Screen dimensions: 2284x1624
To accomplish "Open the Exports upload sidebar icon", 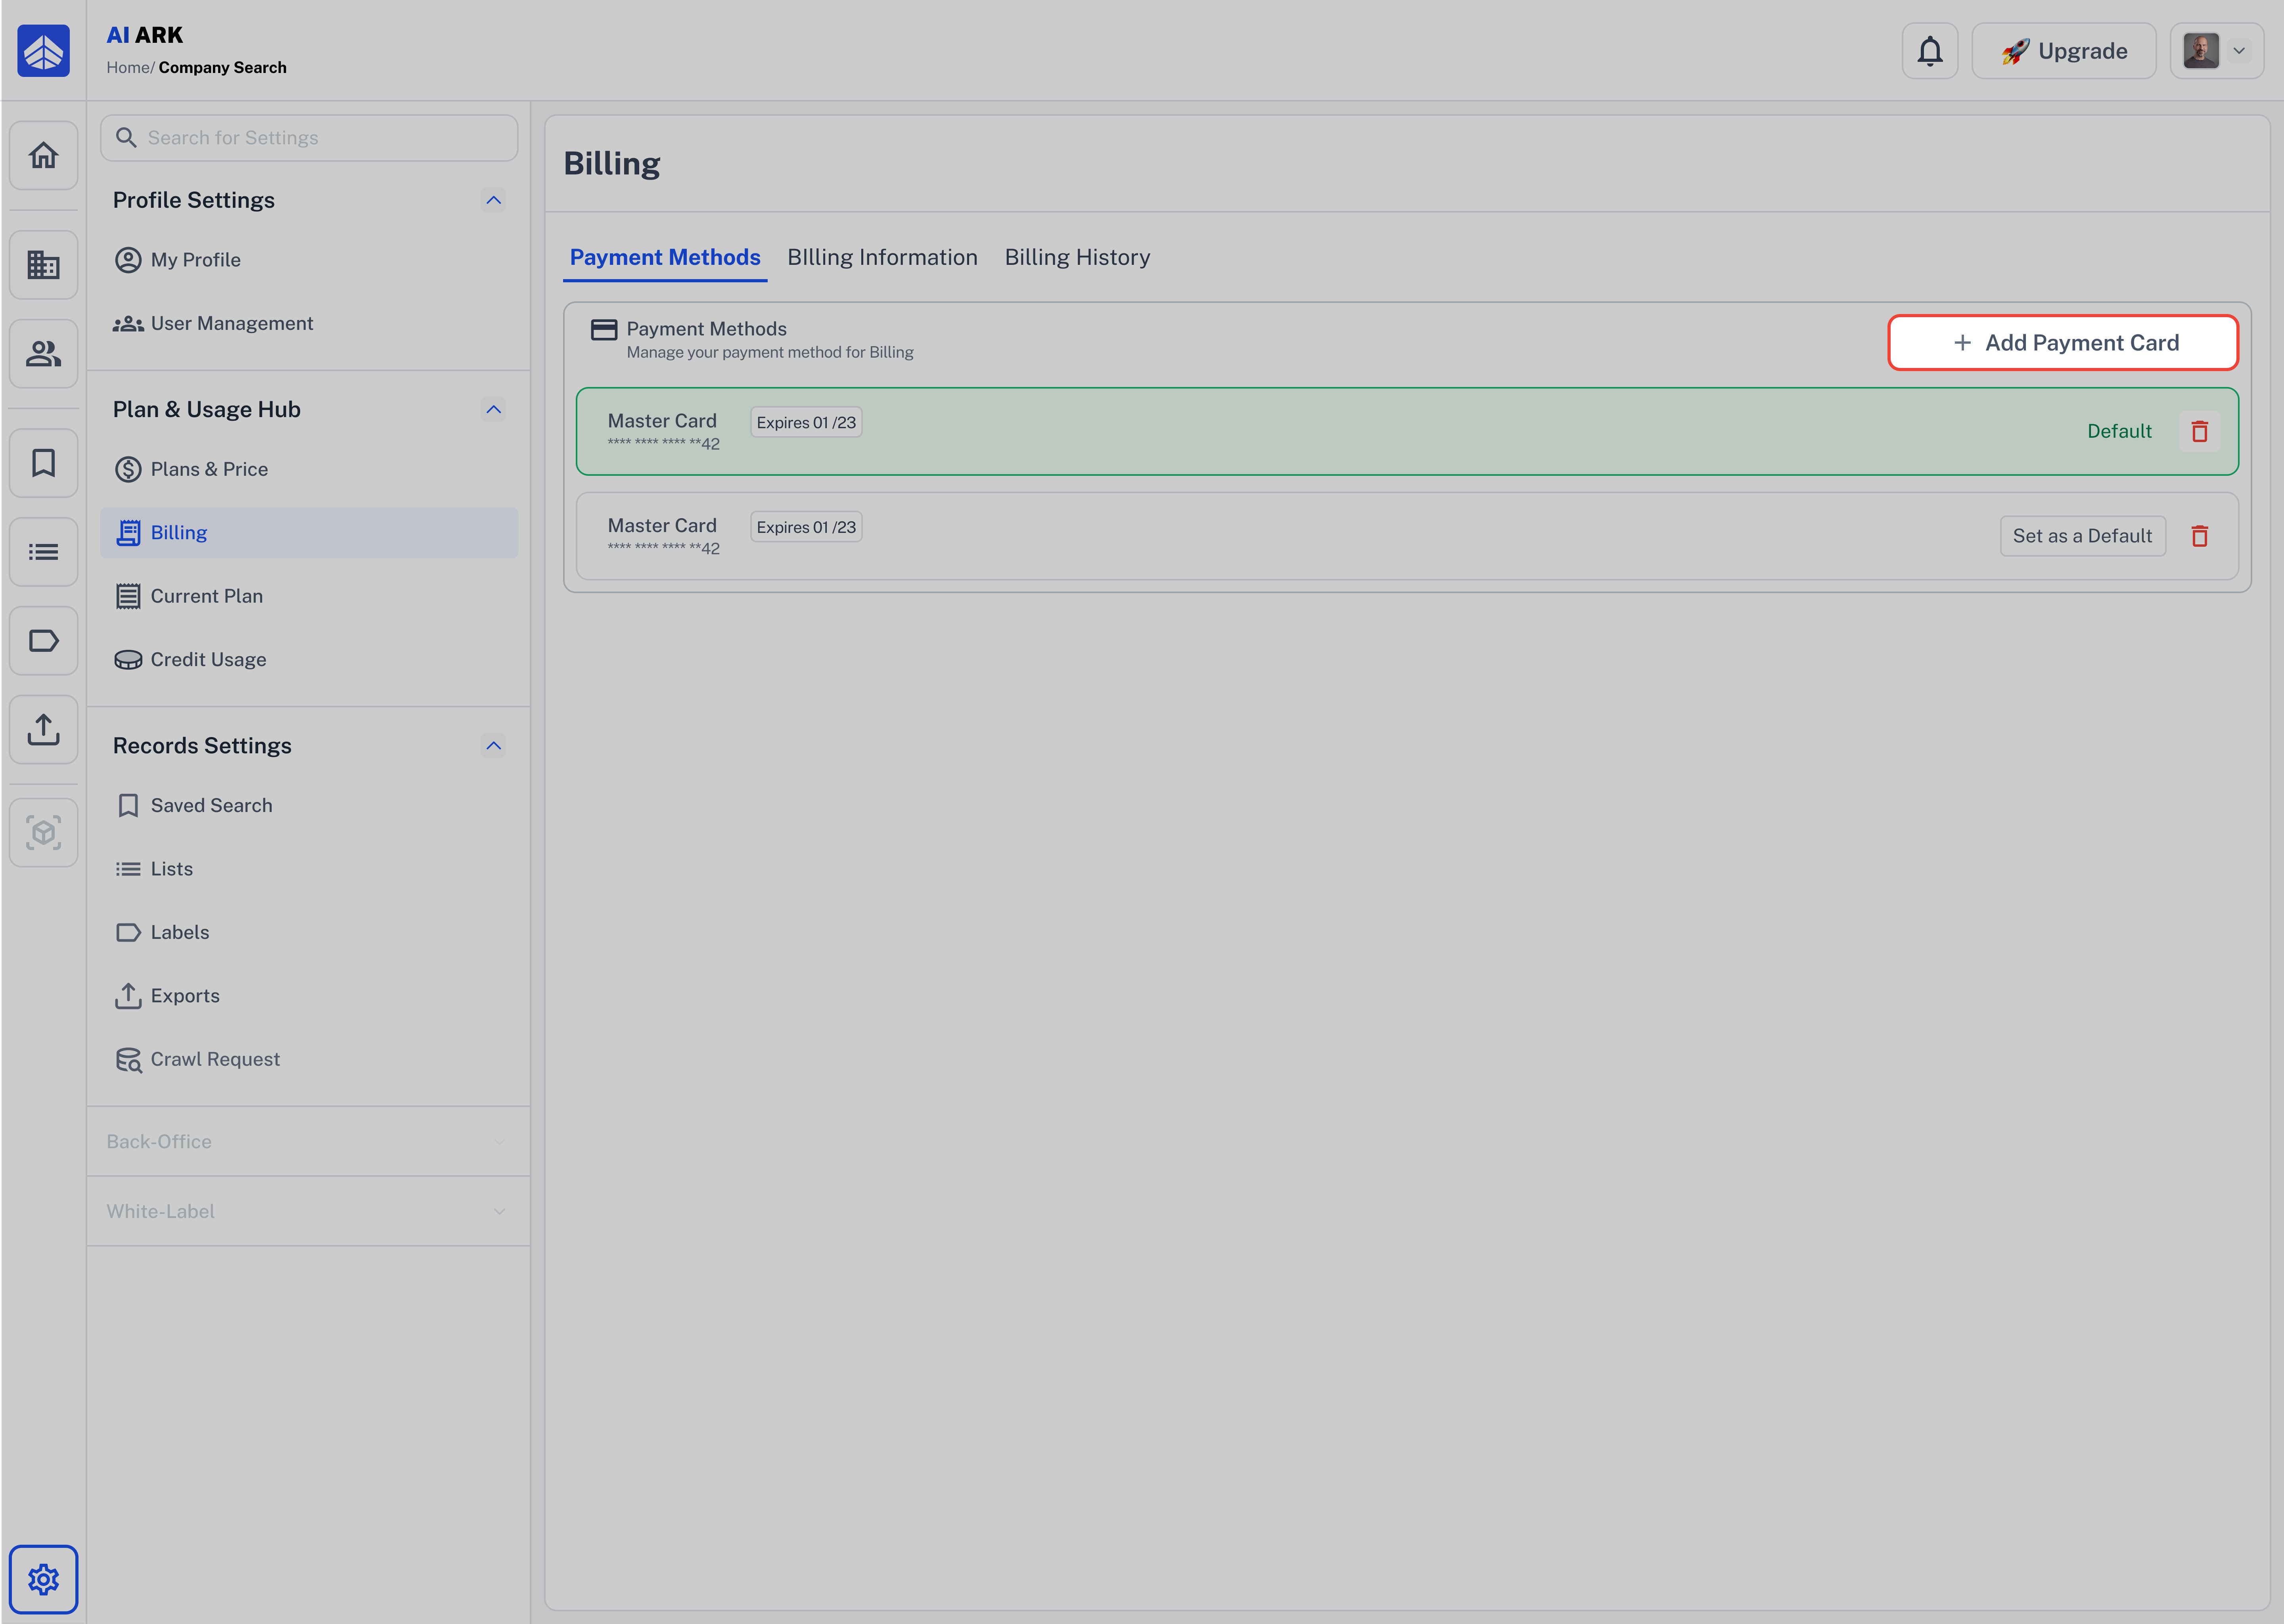I will tap(43, 729).
